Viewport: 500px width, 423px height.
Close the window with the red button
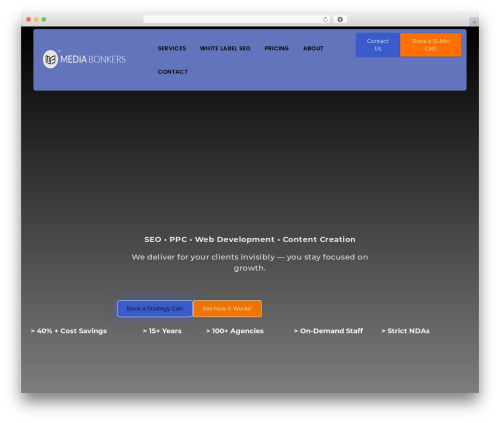[29, 19]
